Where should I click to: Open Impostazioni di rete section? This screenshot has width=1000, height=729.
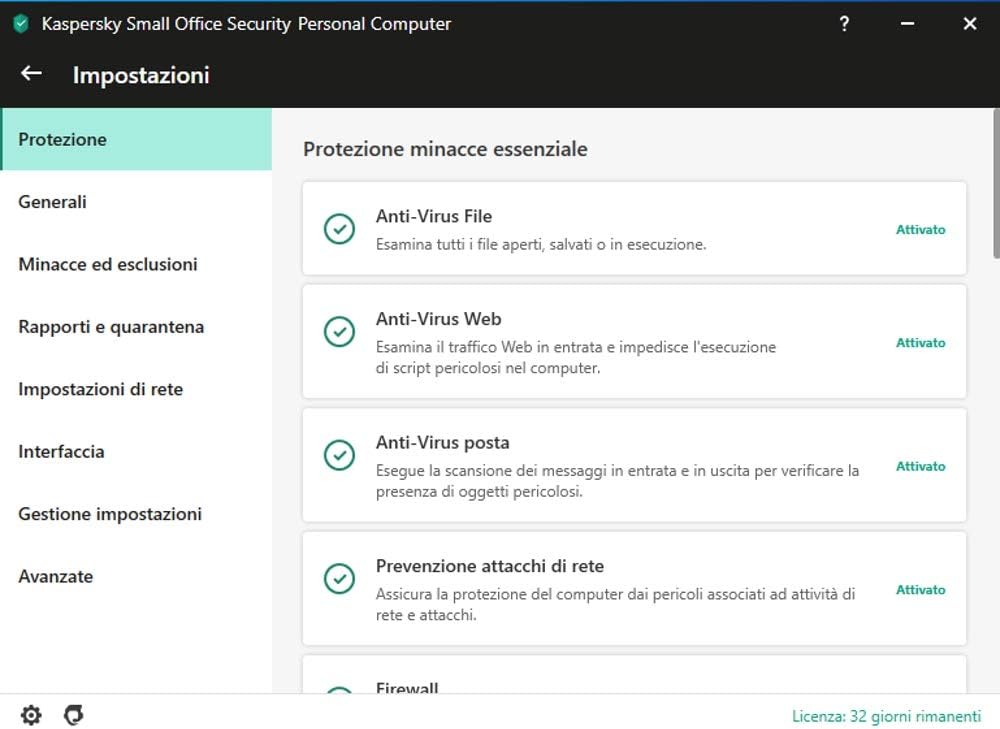click(x=136, y=389)
